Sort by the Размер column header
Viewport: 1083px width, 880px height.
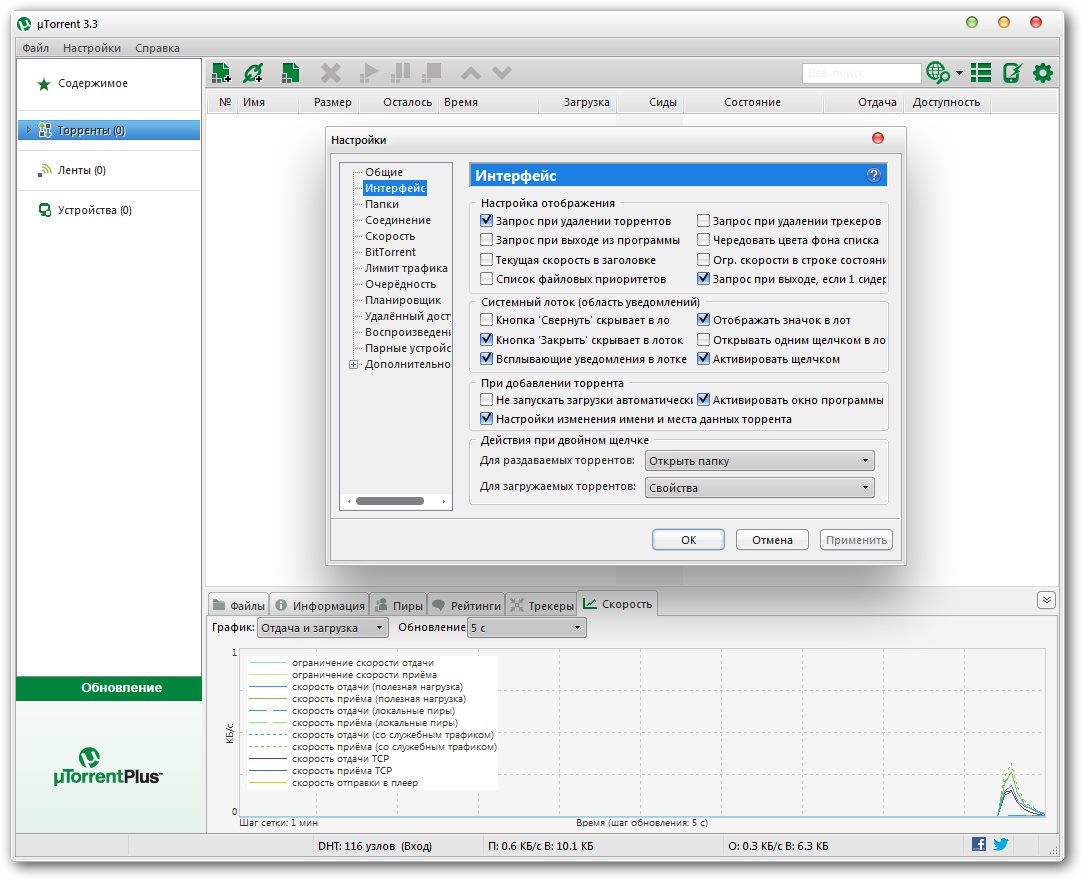coord(332,102)
